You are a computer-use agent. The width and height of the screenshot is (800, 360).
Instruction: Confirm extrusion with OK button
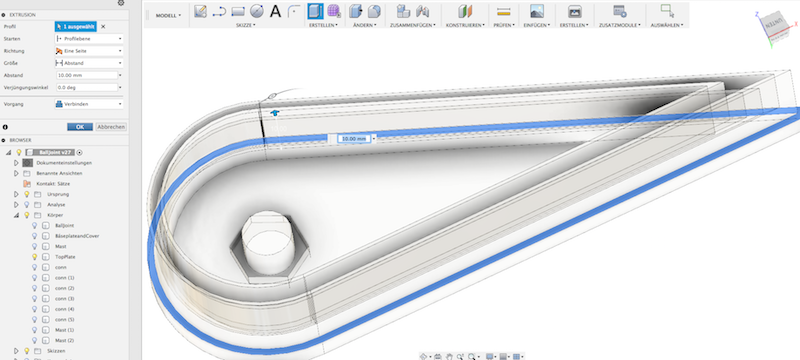[80, 127]
